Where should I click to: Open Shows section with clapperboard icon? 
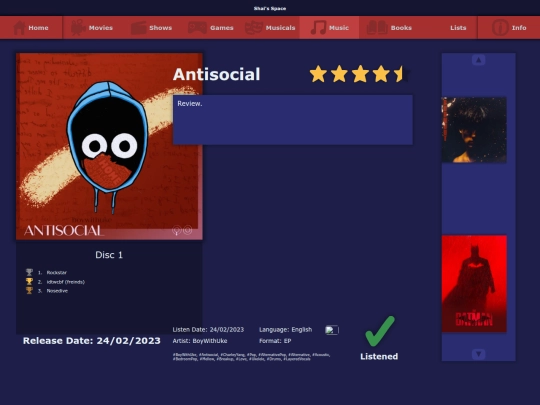coord(139,28)
